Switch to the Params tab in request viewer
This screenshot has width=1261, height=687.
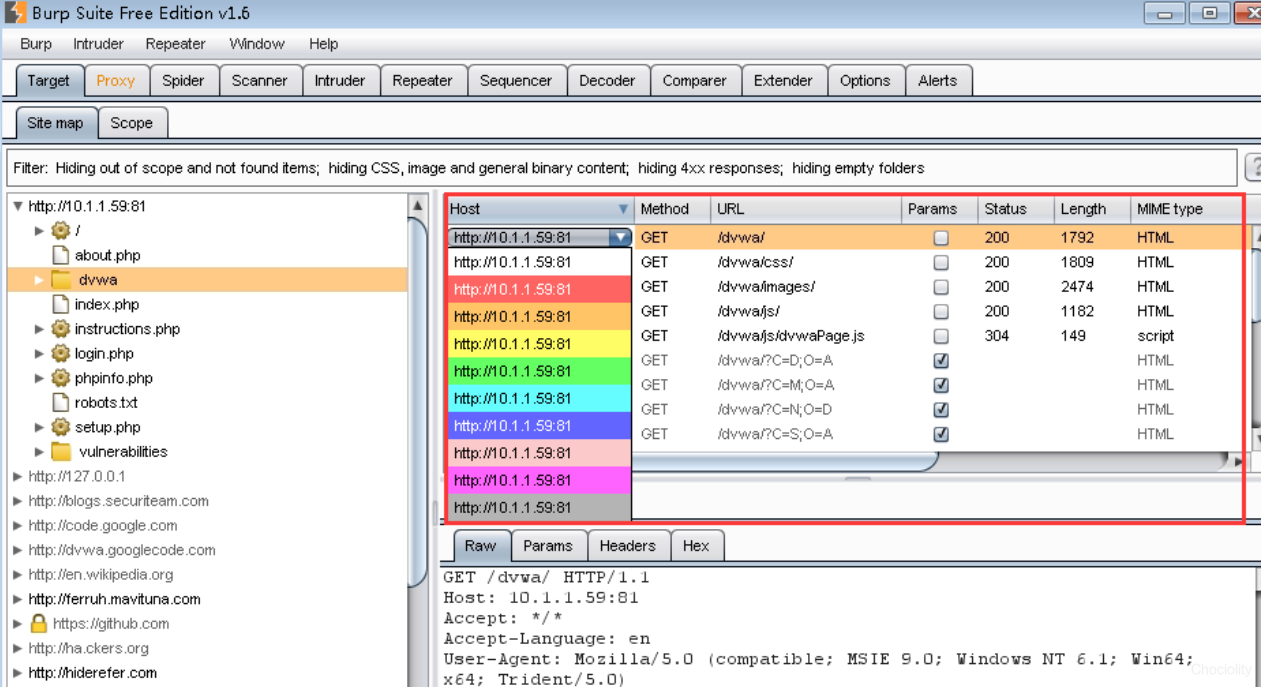point(548,546)
